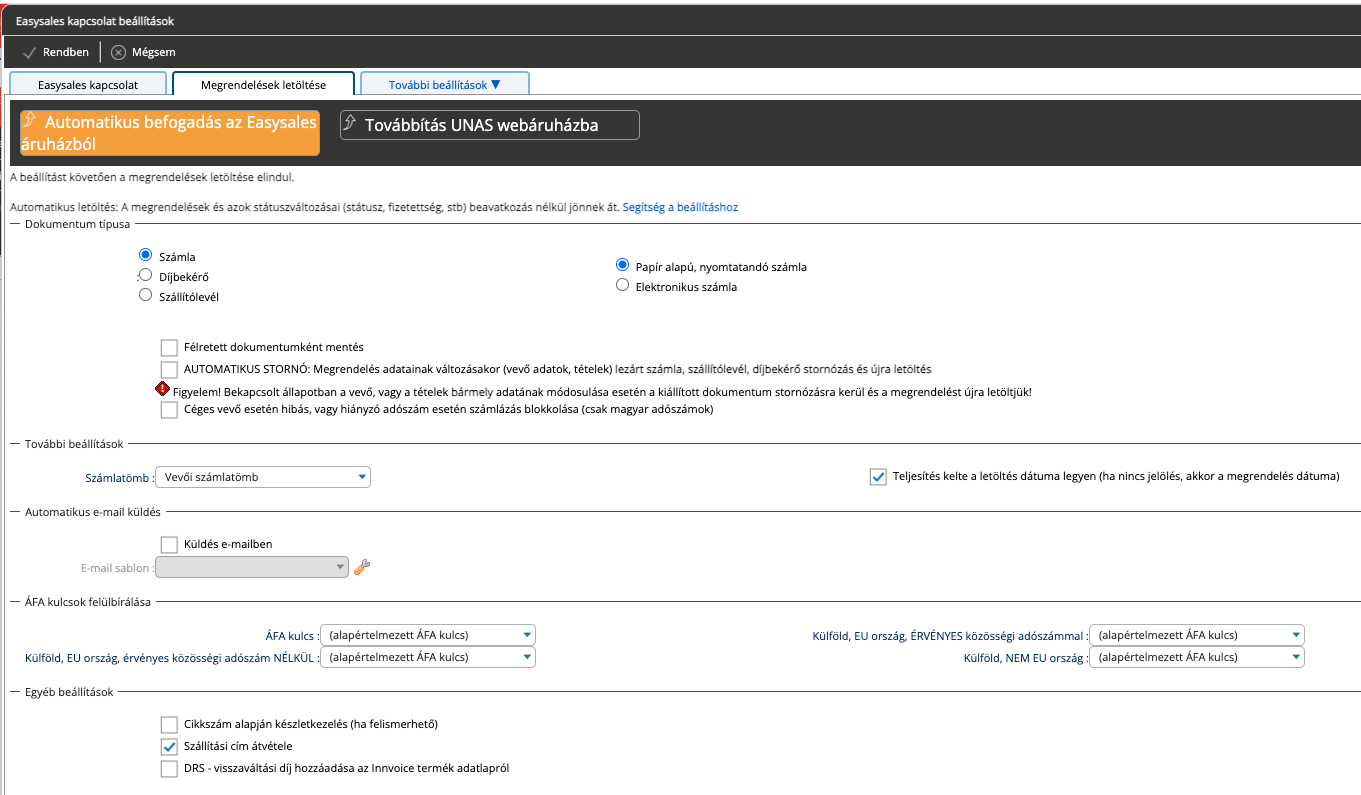Click the Mégsem button
This screenshot has width=1361, height=795.
143,52
